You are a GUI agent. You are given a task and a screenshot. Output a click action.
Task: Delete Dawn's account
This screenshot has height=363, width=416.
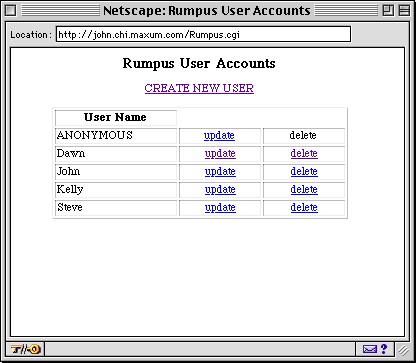[304, 153]
